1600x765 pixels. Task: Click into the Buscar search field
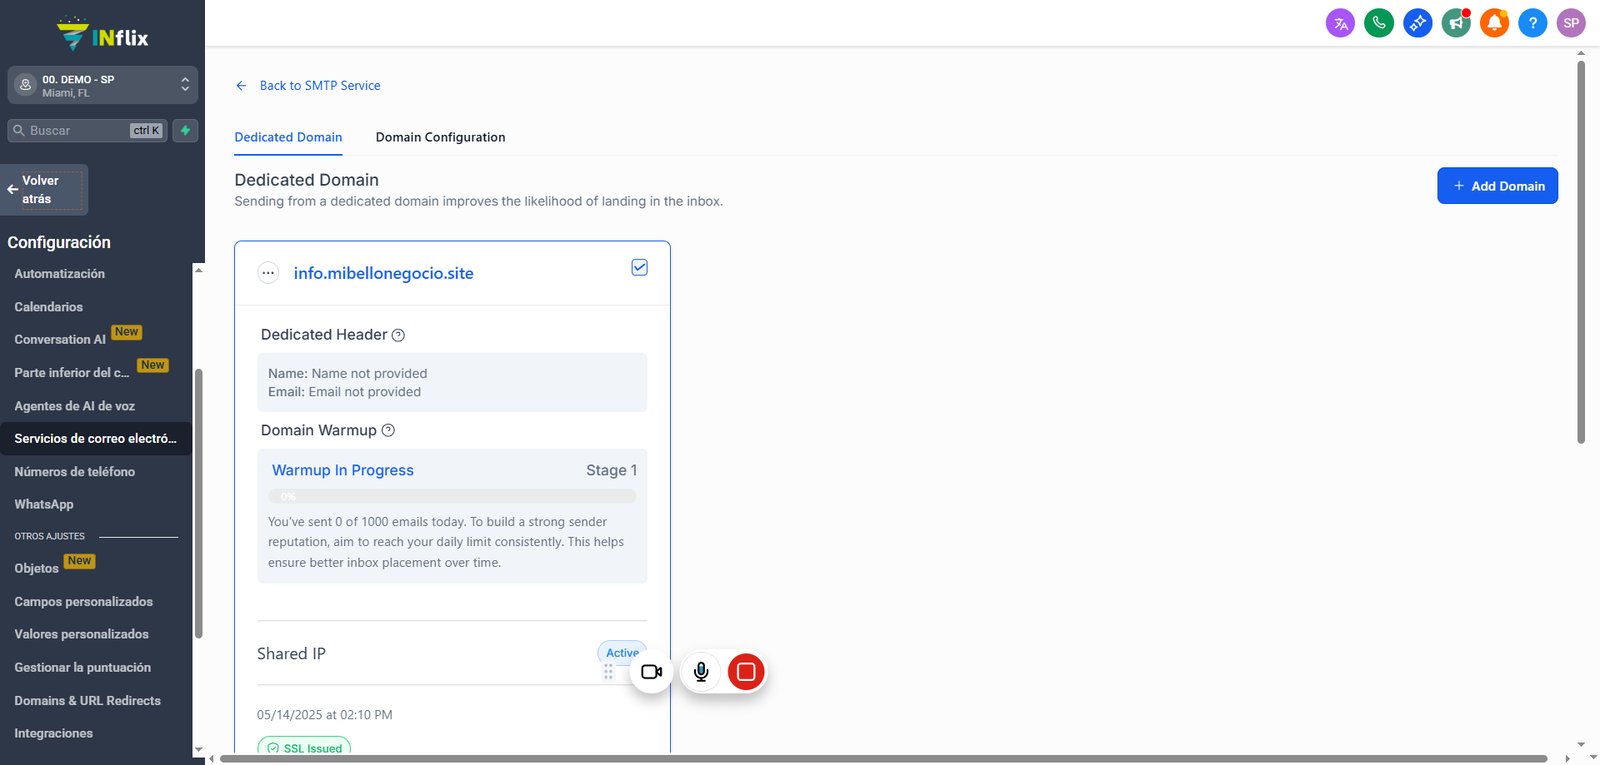coord(87,130)
